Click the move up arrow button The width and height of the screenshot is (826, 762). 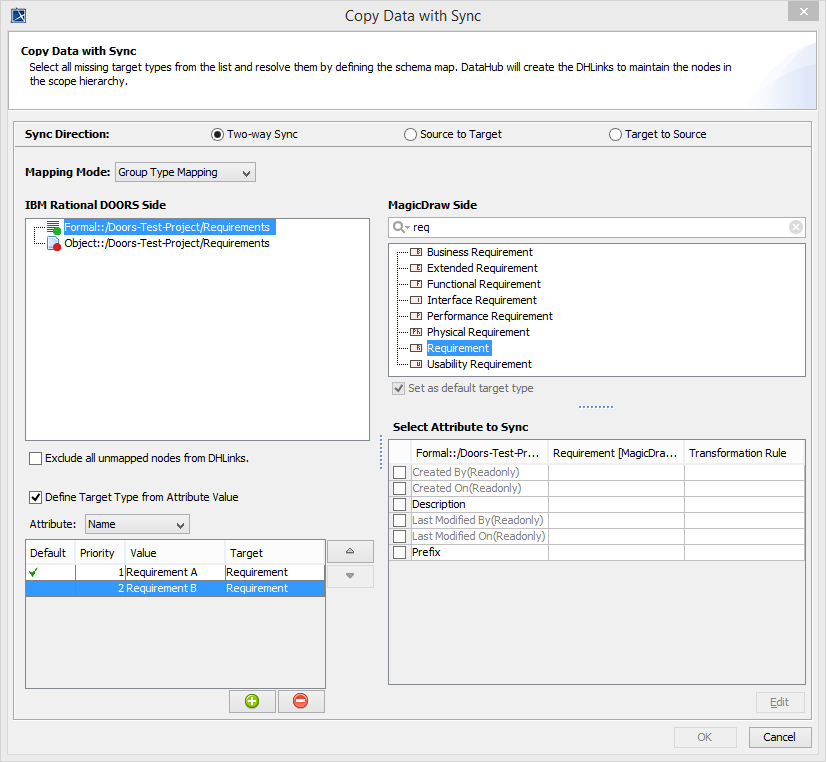pos(350,552)
